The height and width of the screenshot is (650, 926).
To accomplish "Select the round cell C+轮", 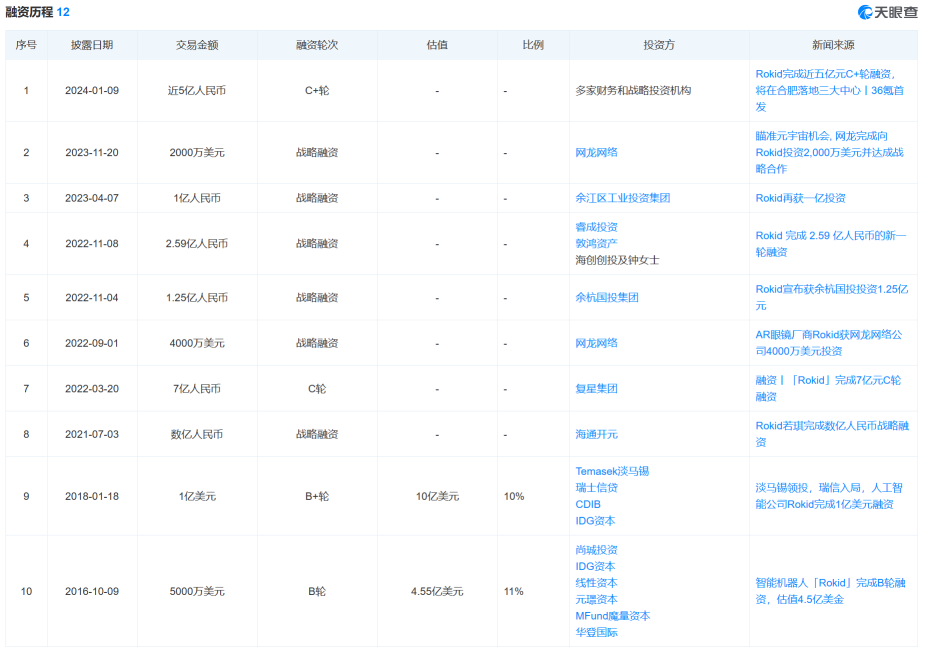I will tap(317, 90).
